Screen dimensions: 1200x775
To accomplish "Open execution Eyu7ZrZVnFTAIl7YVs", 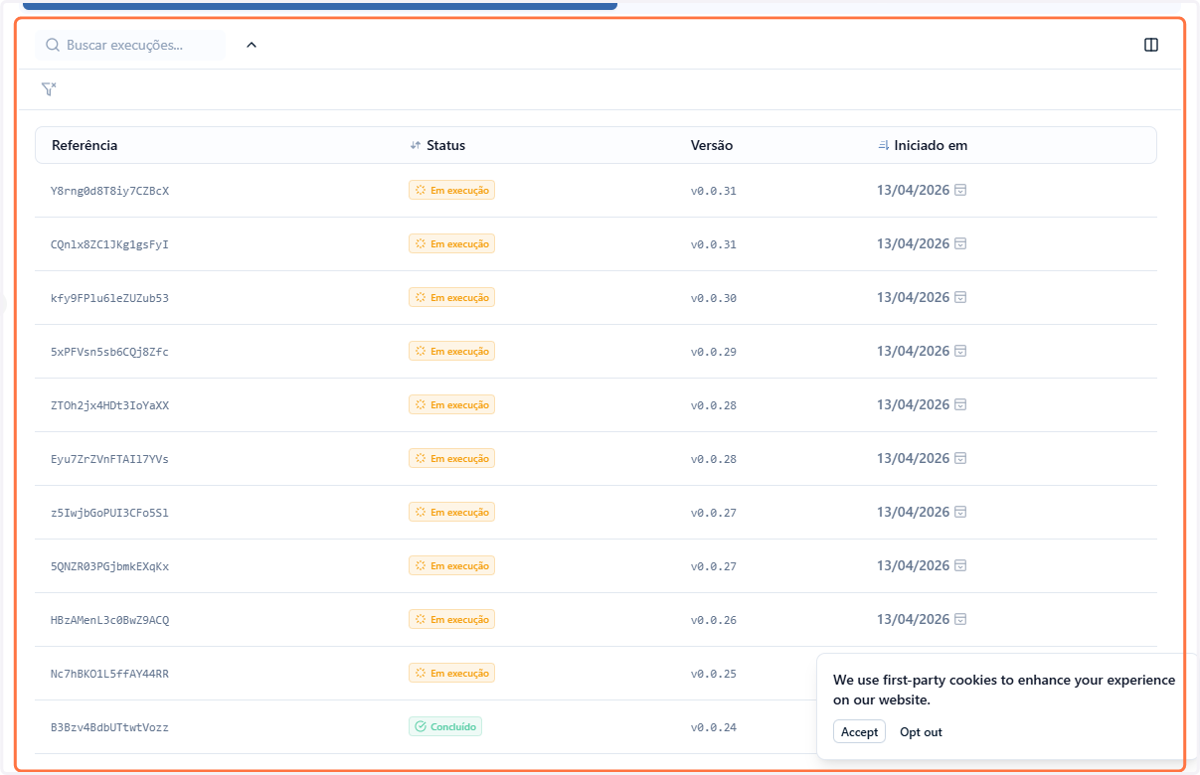I will coord(110,459).
